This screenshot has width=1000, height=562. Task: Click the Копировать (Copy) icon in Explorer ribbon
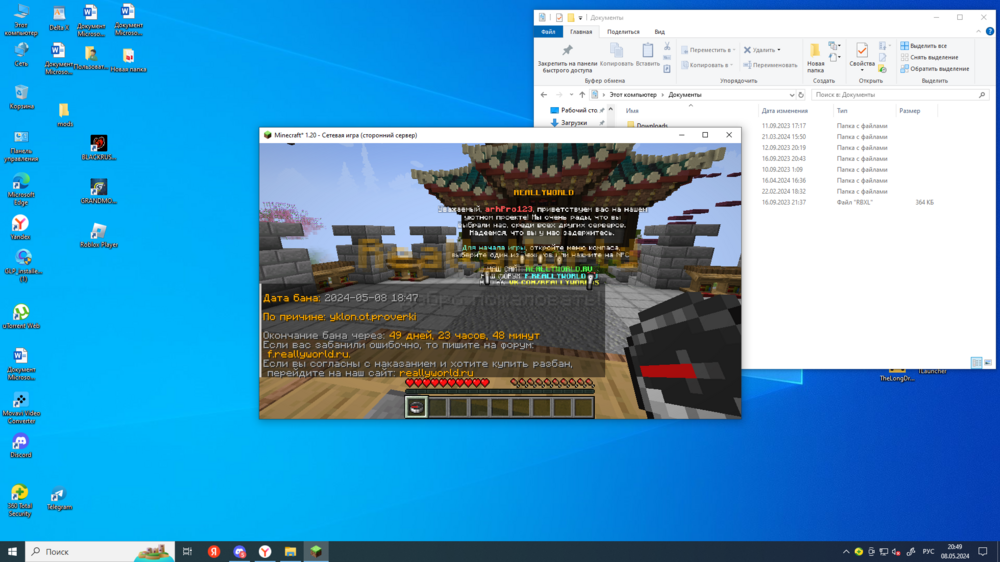(616, 50)
